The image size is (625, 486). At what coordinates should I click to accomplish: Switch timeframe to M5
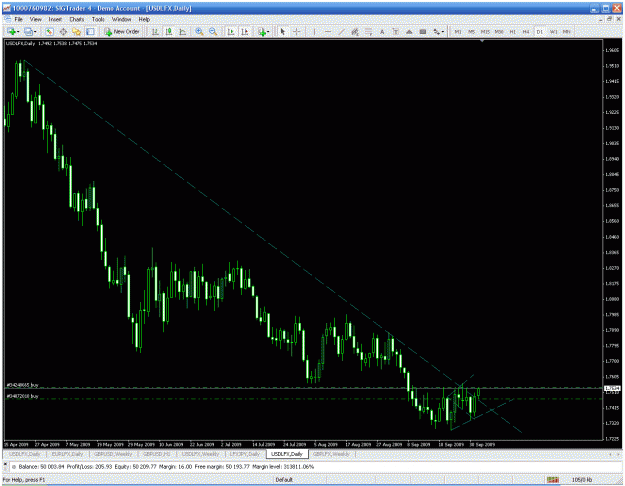pyautogui.click(x=472, y=31)
